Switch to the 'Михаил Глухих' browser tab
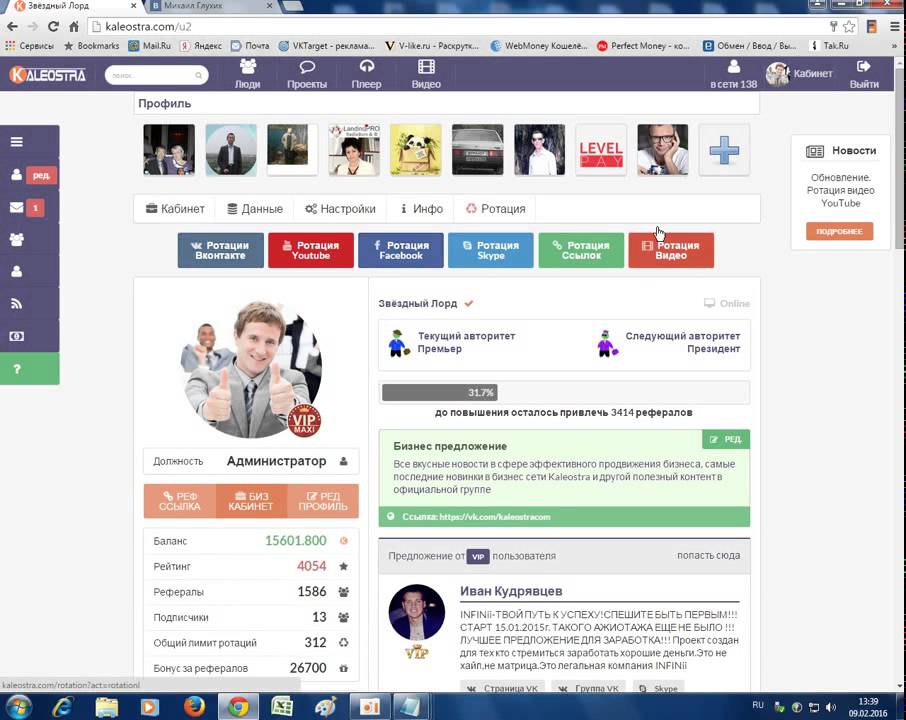Viewport: 906px width, 720px height. coord(211,6)
